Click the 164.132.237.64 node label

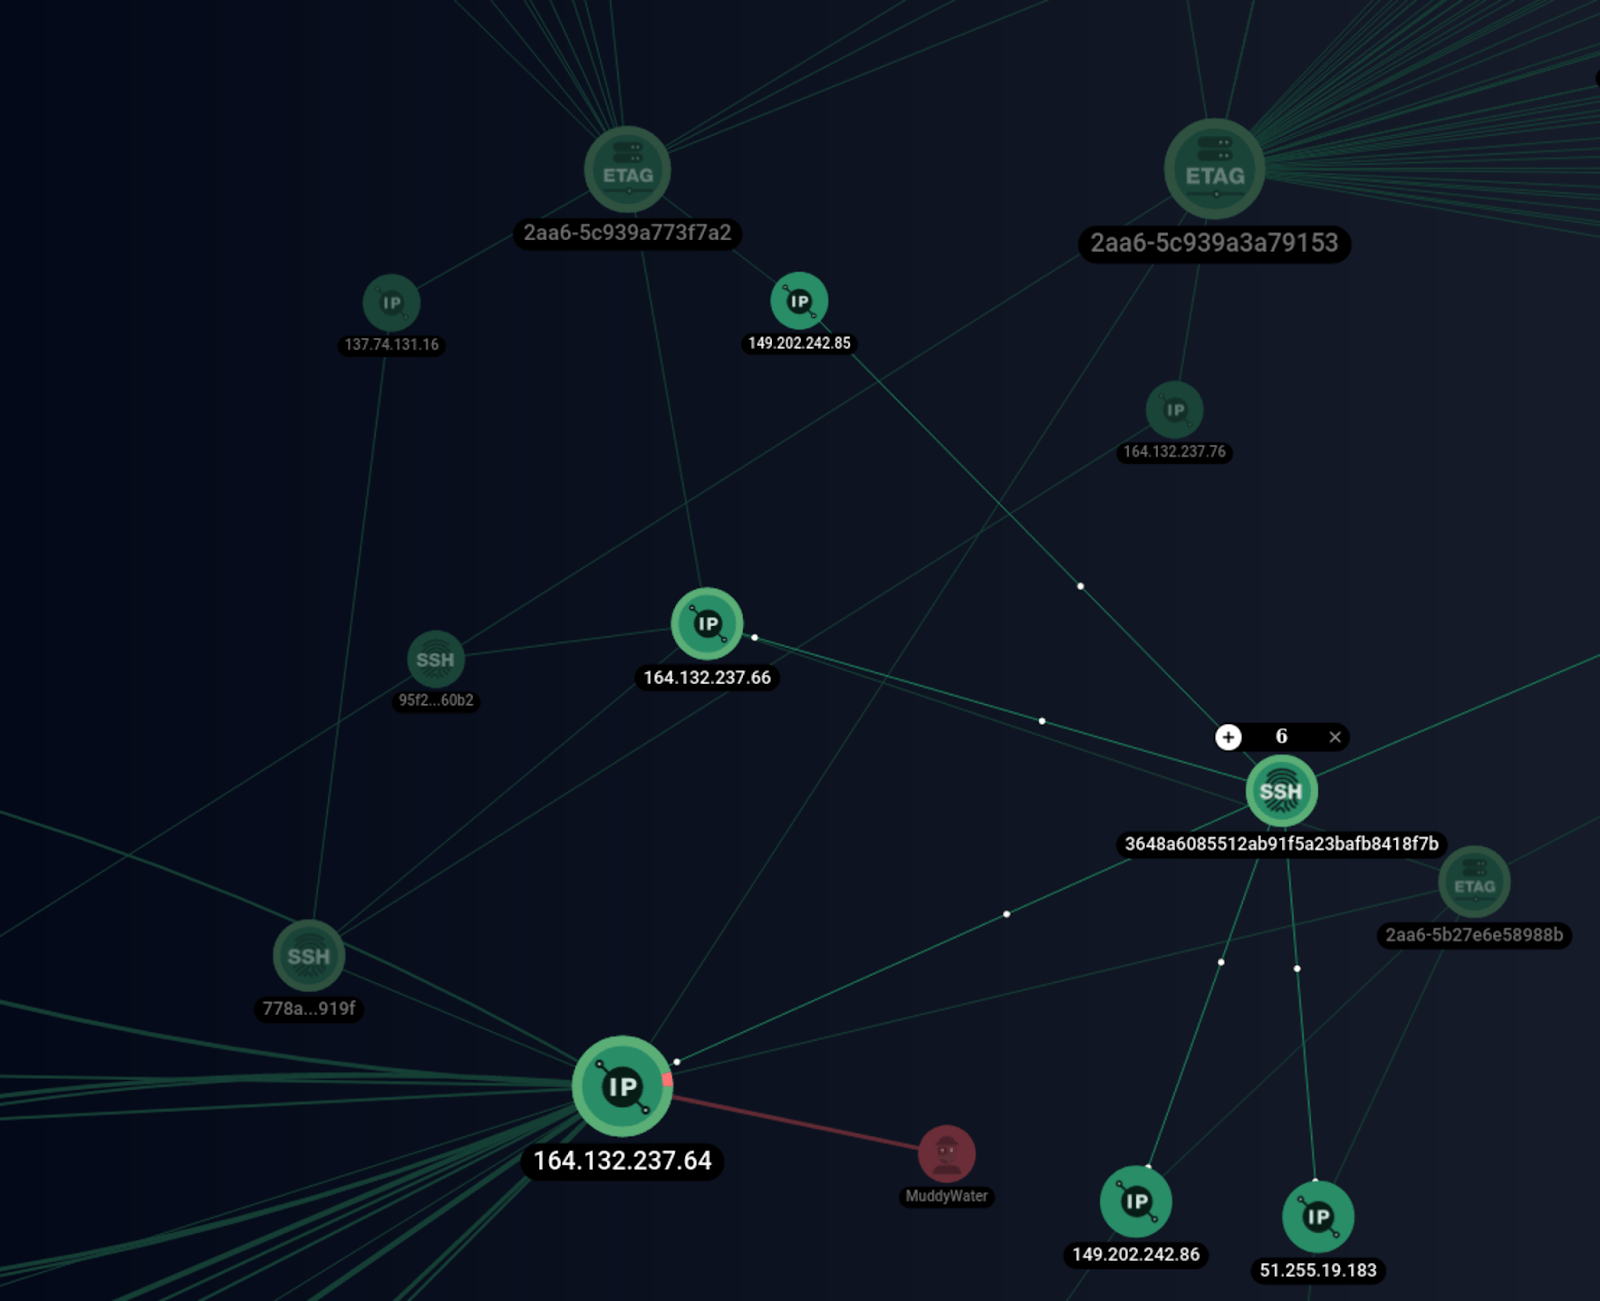622,1161
